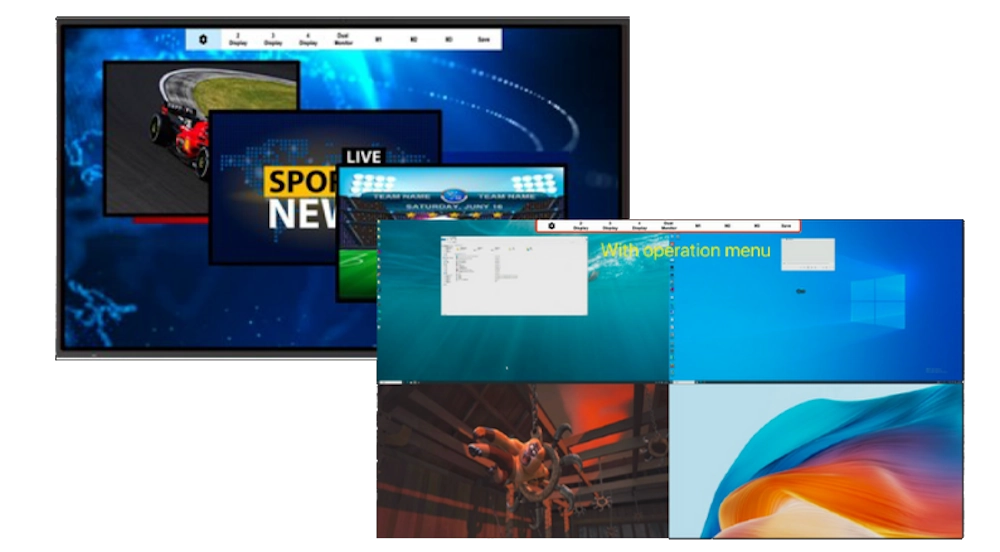Choose Dual Monitor in quad-view operation menu
Image resolution: width=1000 pixels, height=552 pixels.
click(x=668, y=226)
